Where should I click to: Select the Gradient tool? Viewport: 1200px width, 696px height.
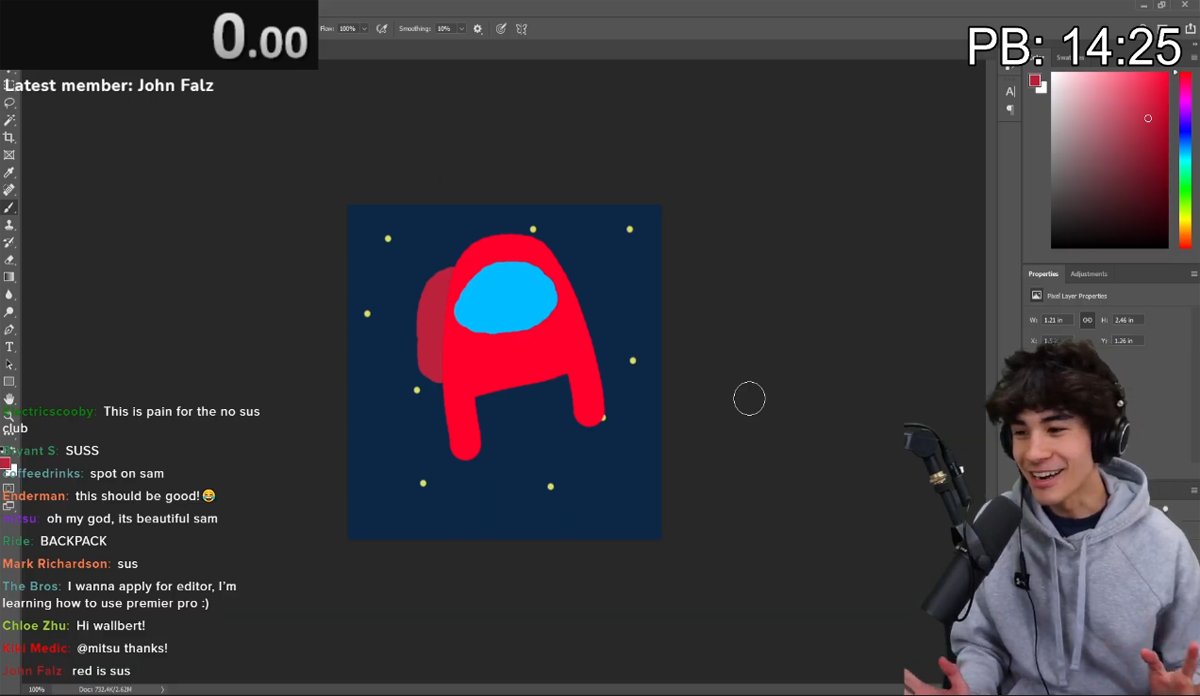pyautogui.click(x=10, y=277)
